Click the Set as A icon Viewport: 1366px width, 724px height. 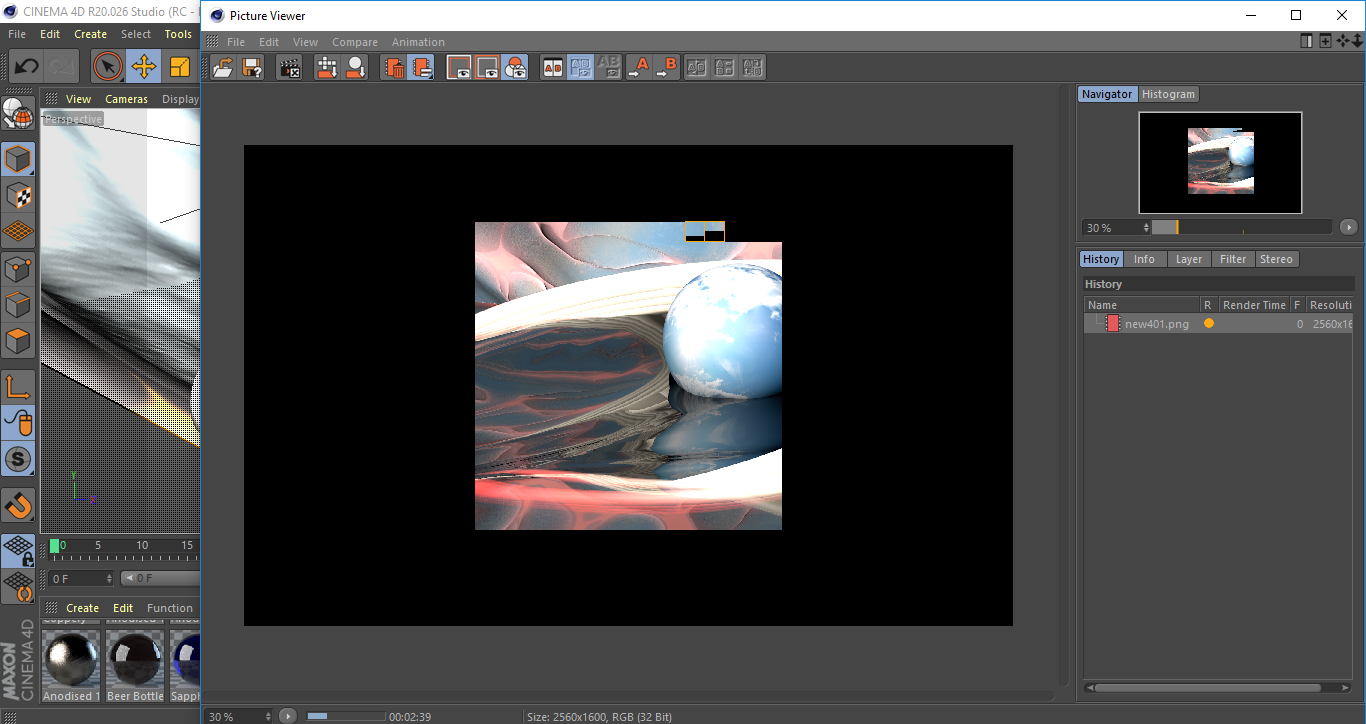(x=638, y=67)
